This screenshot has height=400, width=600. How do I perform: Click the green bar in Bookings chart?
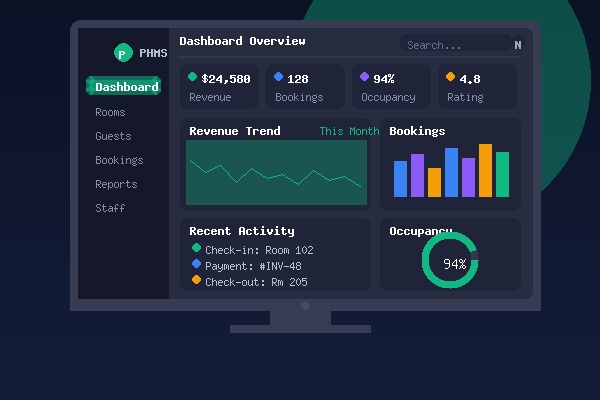coord(502,175)
